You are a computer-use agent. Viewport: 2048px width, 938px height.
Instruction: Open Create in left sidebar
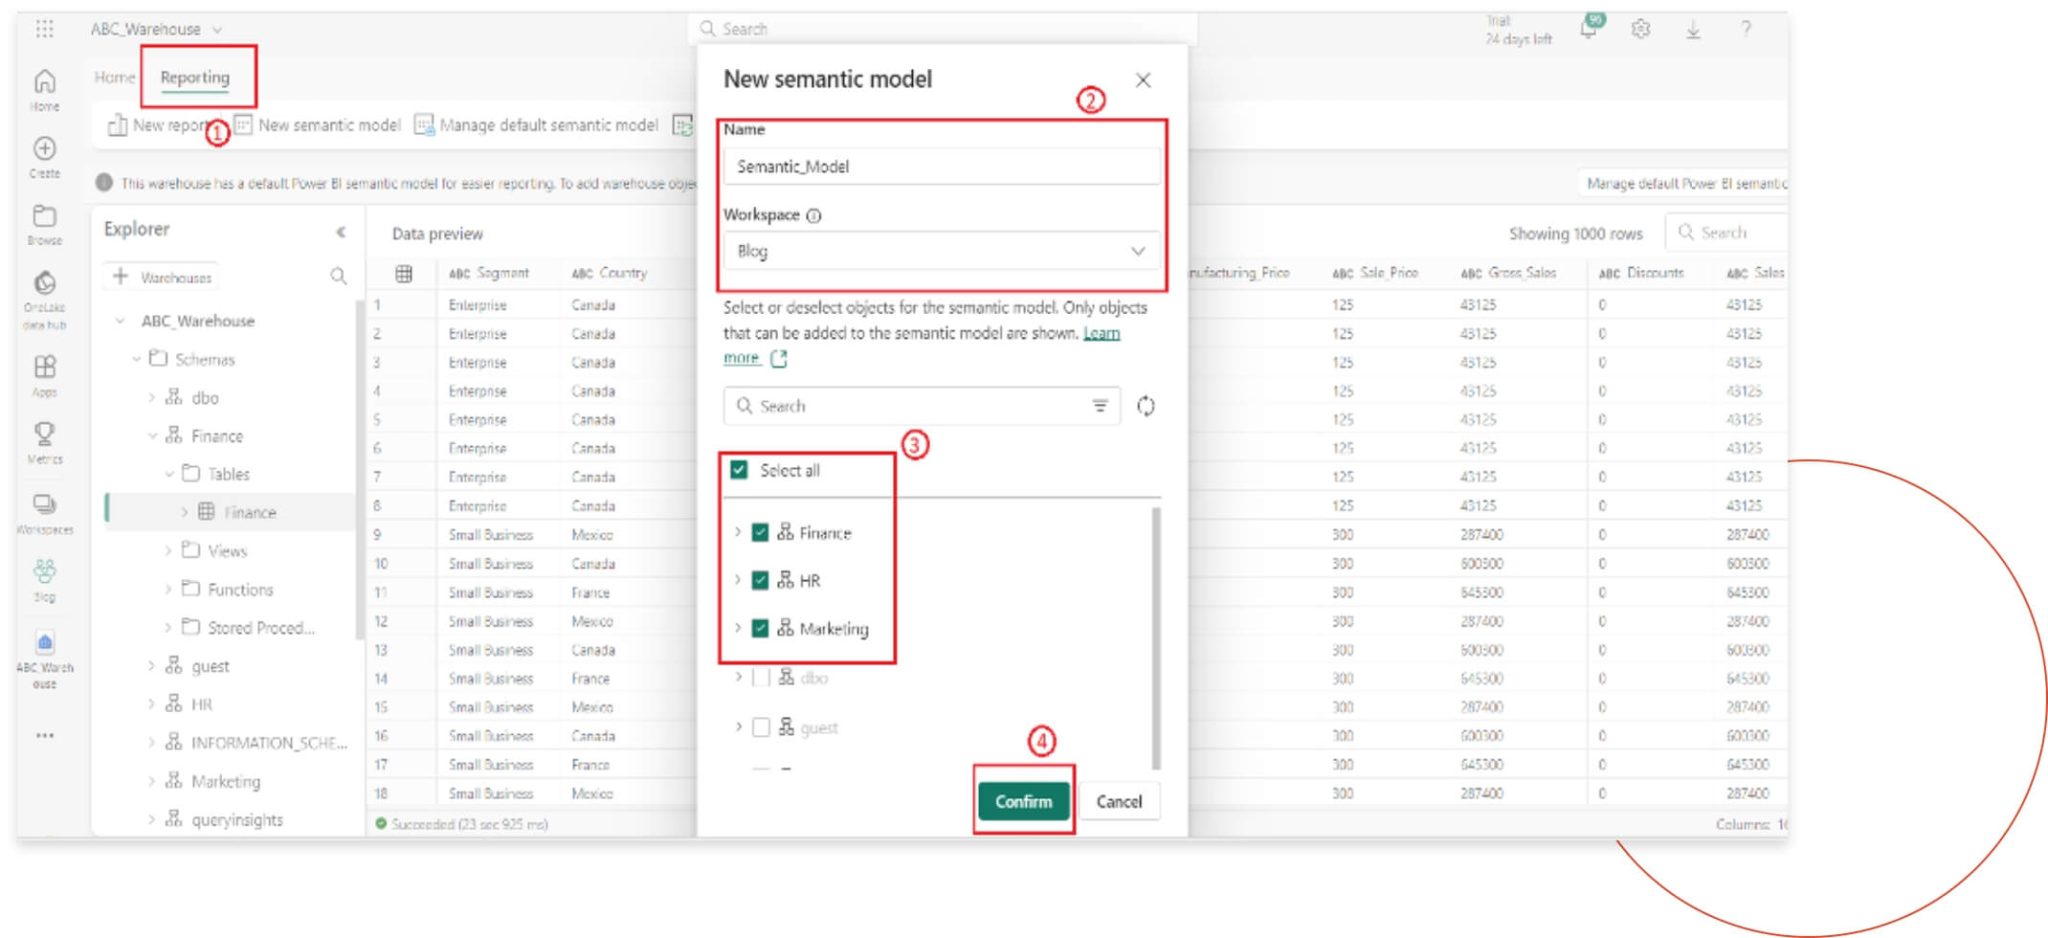[45, 157]
